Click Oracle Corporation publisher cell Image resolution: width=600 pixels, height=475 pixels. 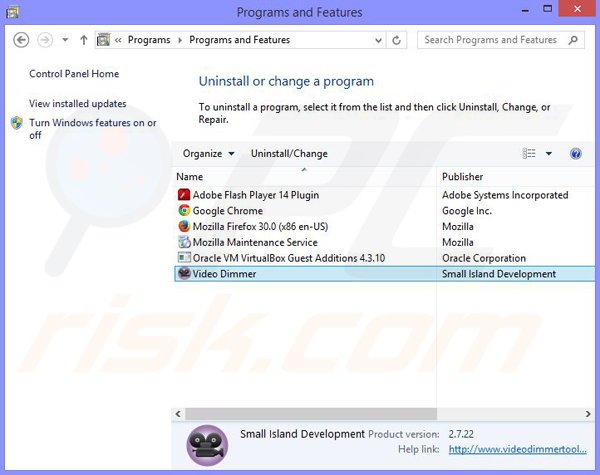(x=484, y=258)
